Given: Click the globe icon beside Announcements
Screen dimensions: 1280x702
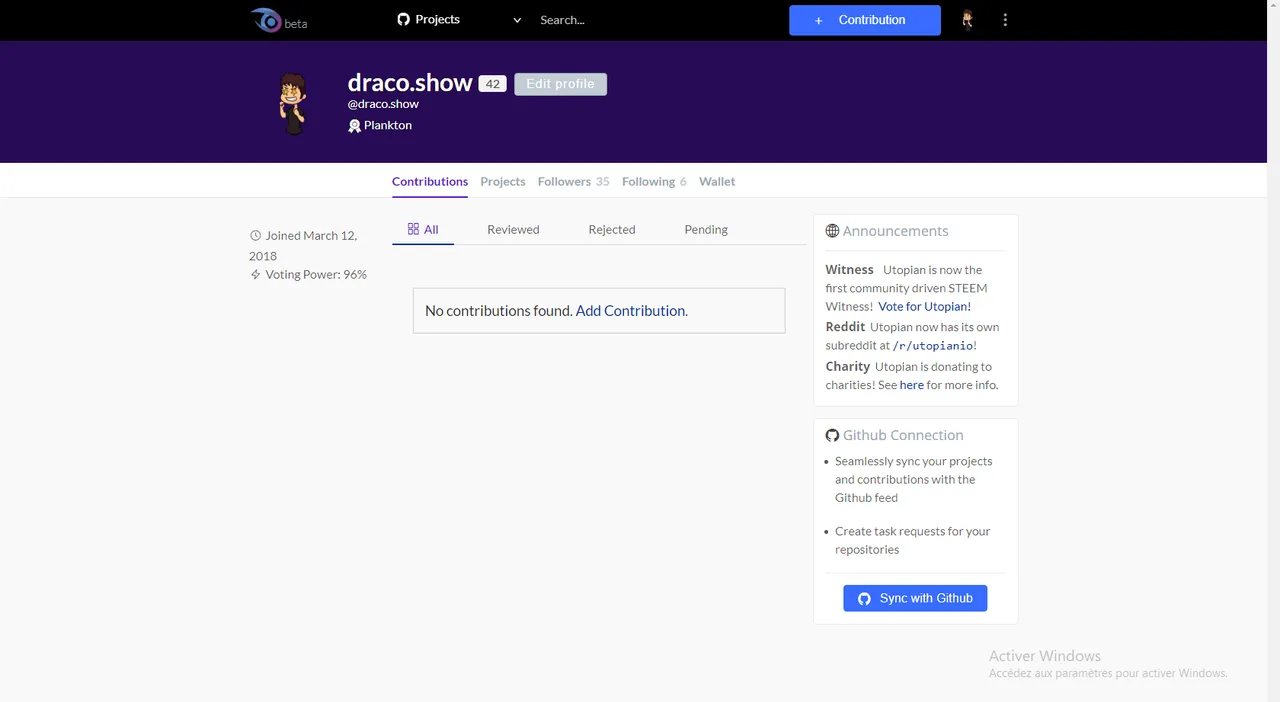Looking at the screenshot, I should tap(832, 231).
